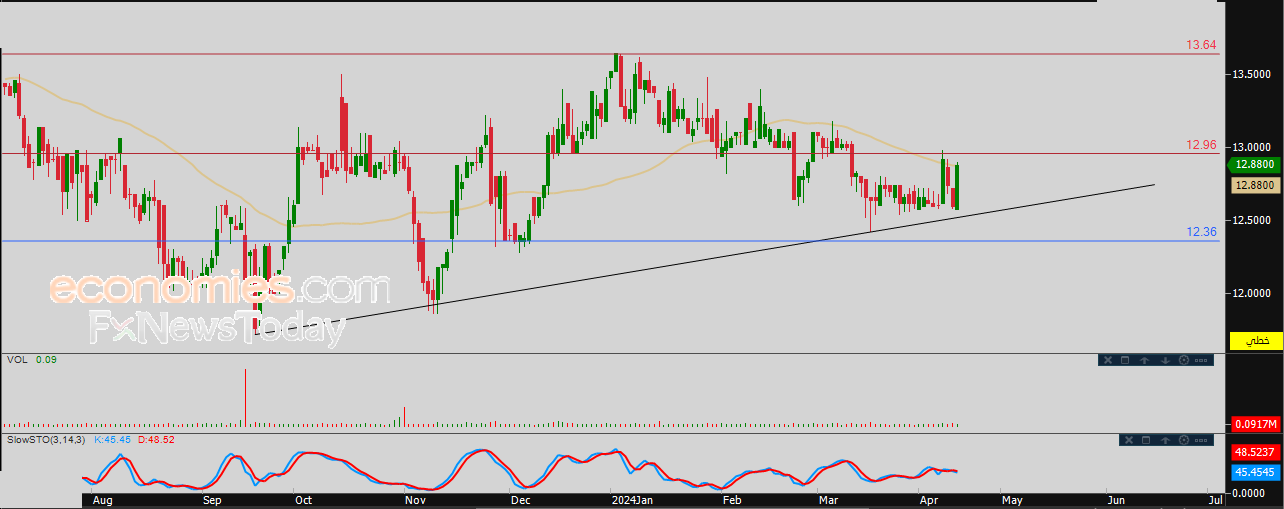Click the VOL value 0.09
1284x509 pixels.
[46, 359]
